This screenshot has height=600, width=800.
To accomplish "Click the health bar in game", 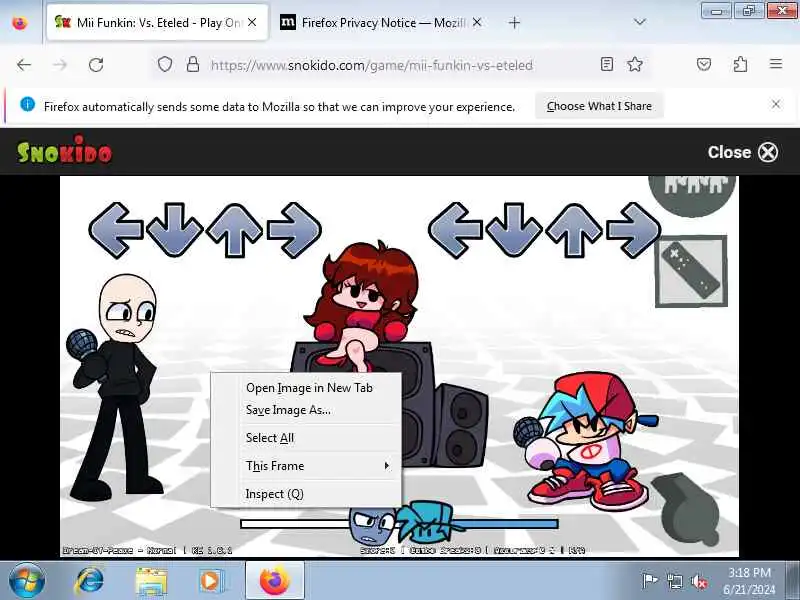I will click(399, 524).
